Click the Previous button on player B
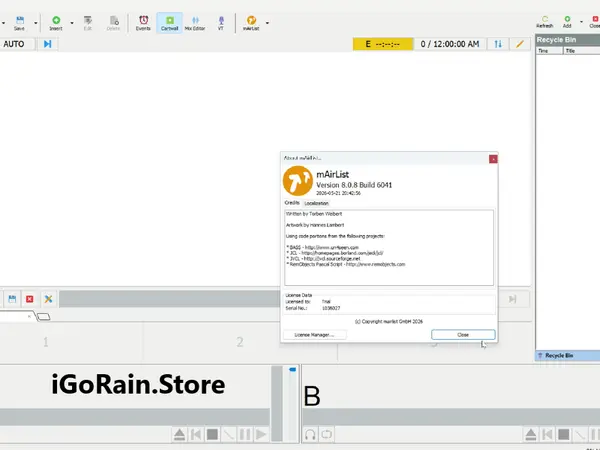The width and height of the screenshot is (600, 450). coord(547,434)
